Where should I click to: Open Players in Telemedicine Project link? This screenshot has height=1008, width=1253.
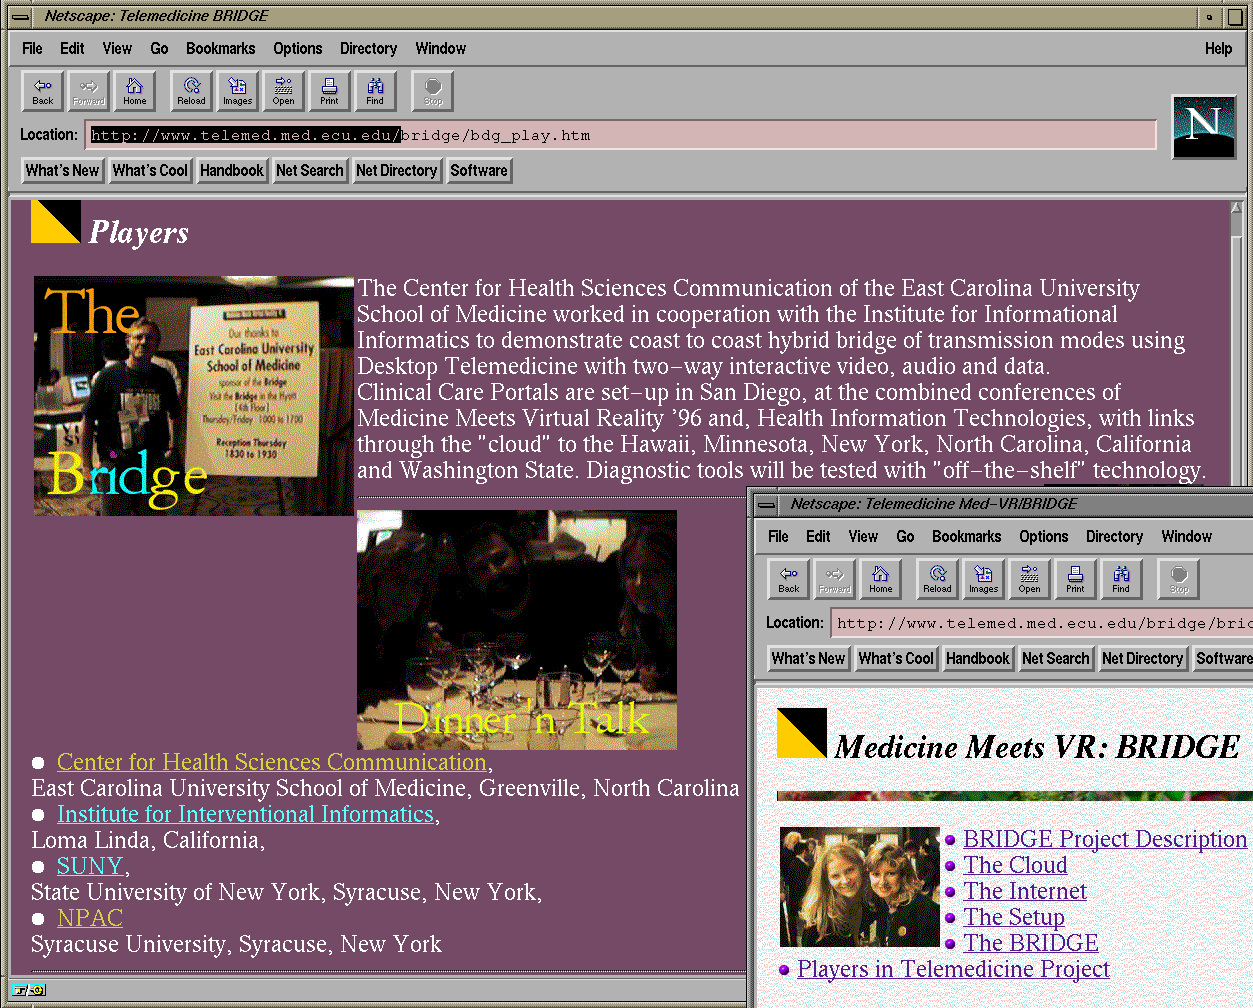pos(954,969)
